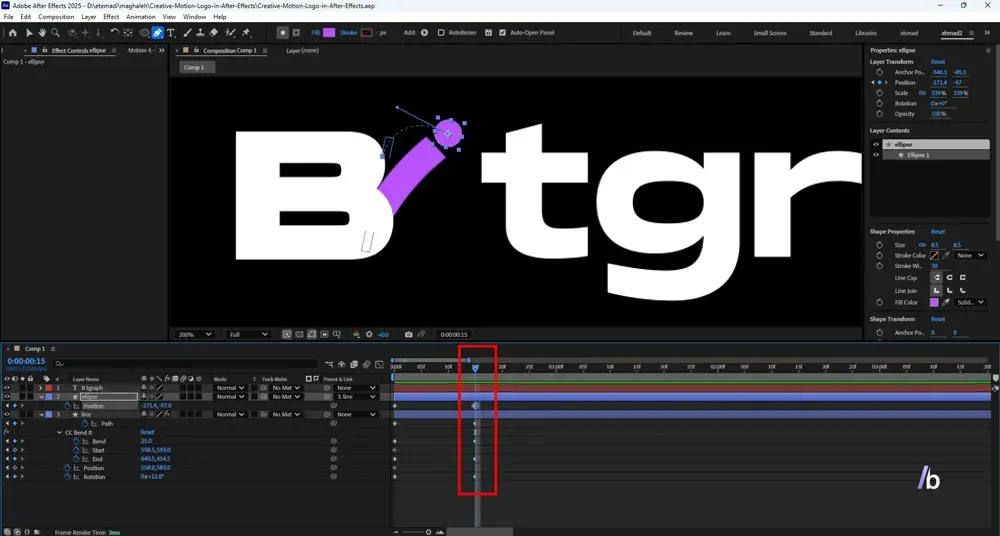Select the Selection arrow tool
Viewport: 1000px width, 536px height.
29,33
